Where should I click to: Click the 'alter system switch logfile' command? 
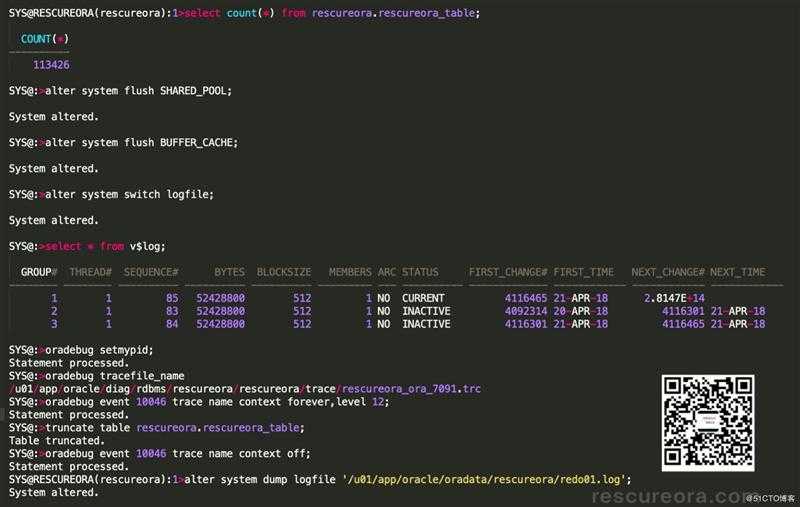pos(129,194)
